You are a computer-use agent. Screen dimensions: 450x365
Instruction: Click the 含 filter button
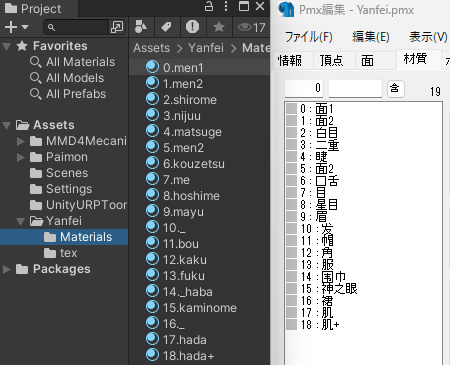[x=395, y=89]
